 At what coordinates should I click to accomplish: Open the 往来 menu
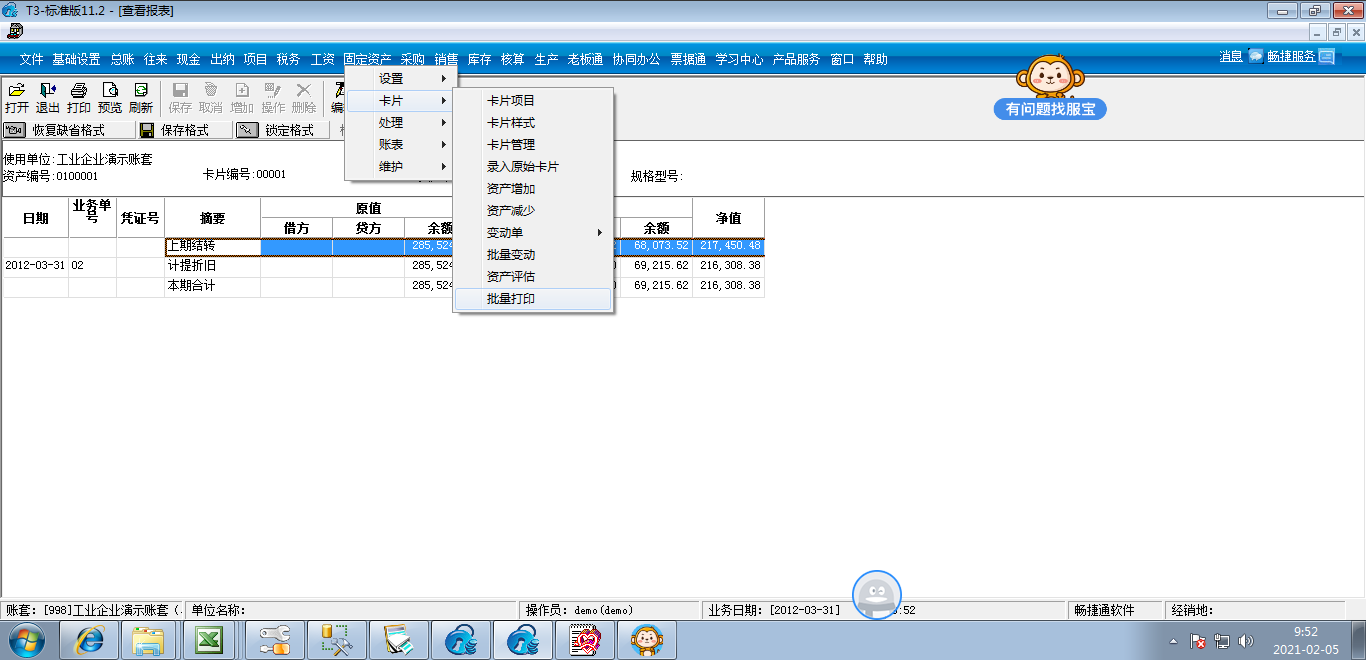[155, 60]
